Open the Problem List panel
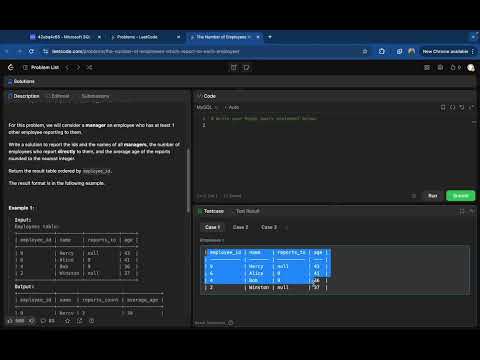 click(x=41, y=67)
